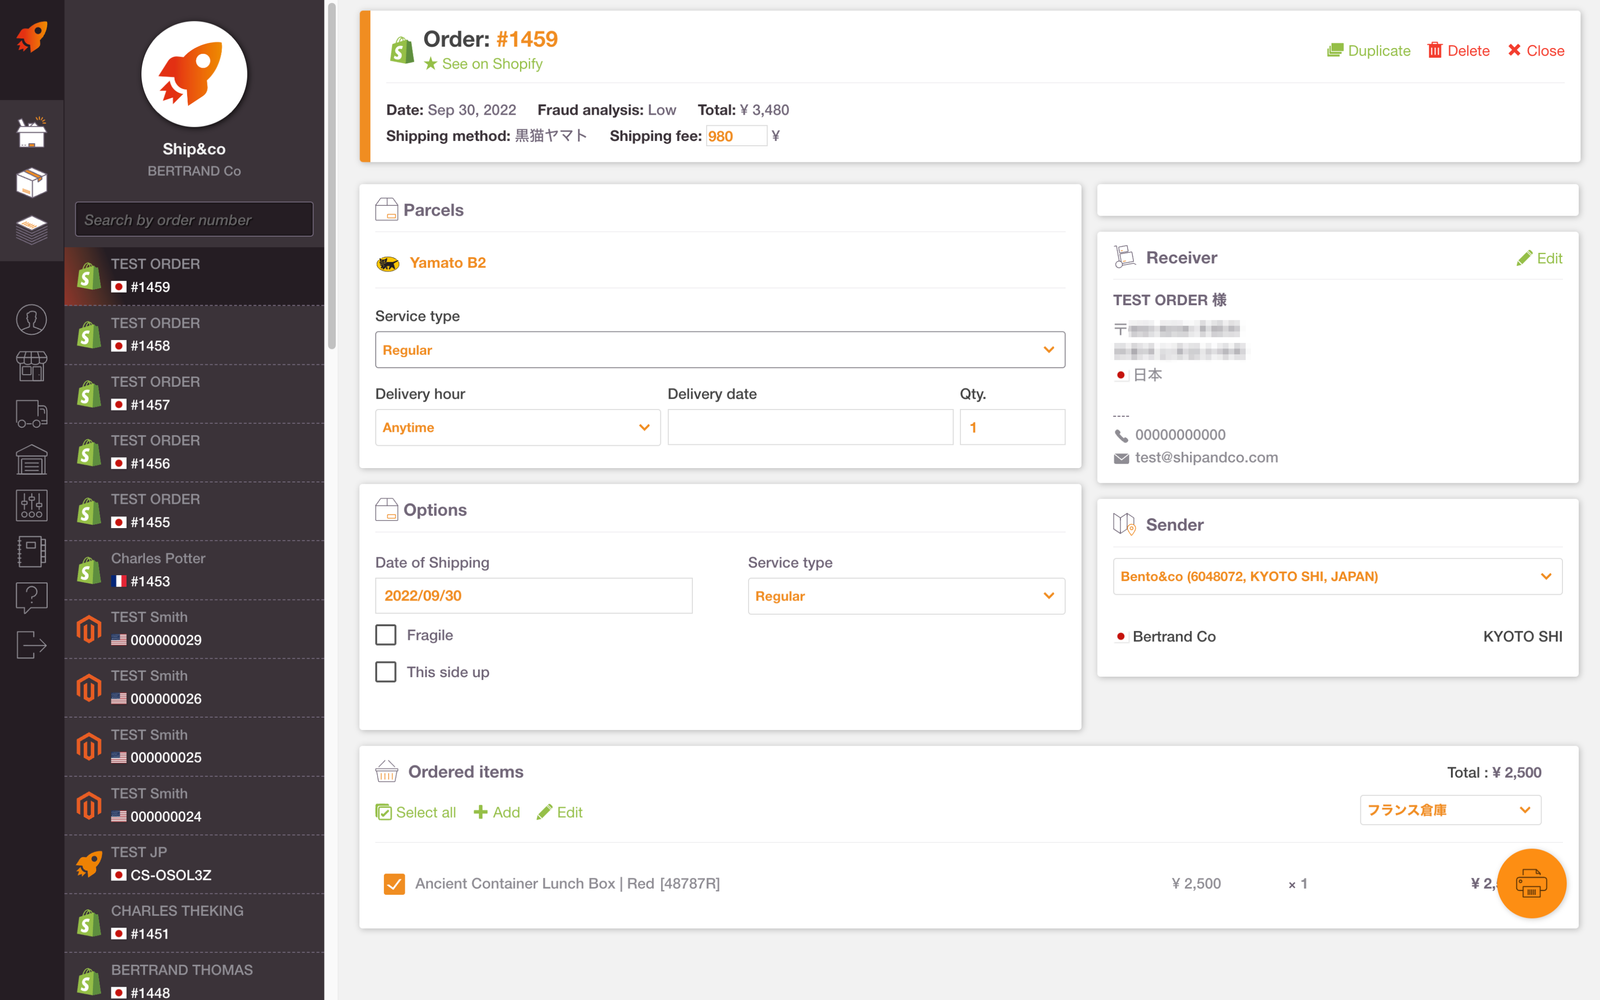Open the shops storefront icon in sidebar

(x=32, y=366)
